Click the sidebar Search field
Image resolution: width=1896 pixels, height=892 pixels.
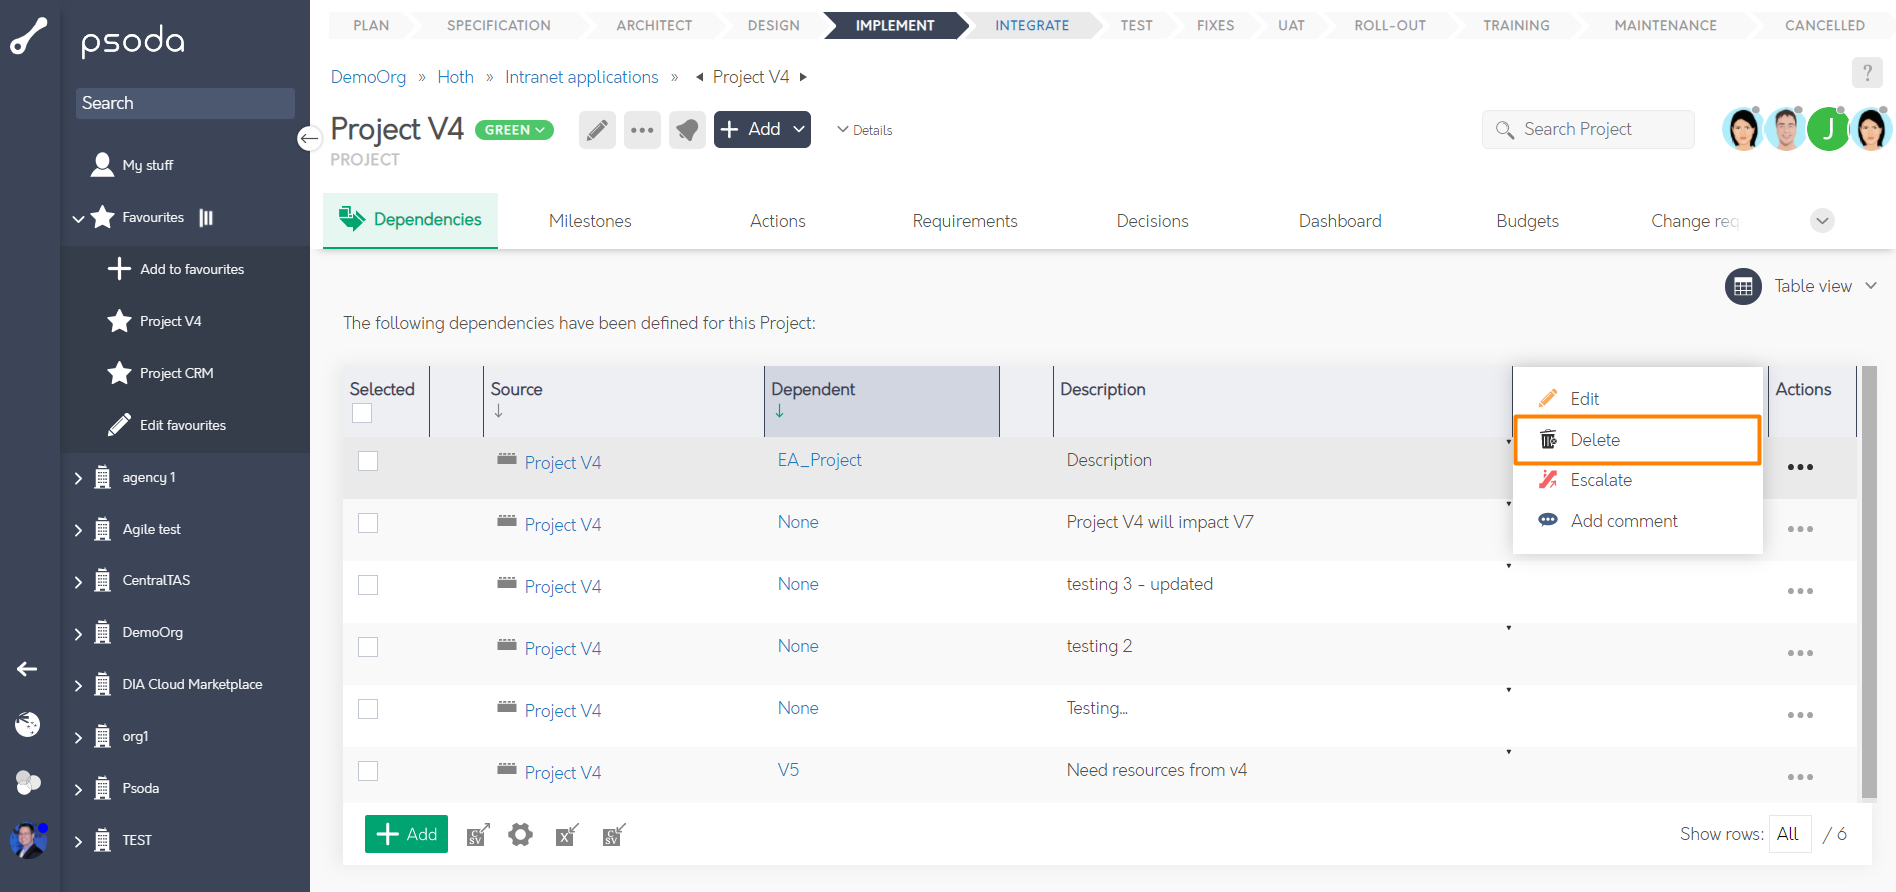[x=185, y=103]
